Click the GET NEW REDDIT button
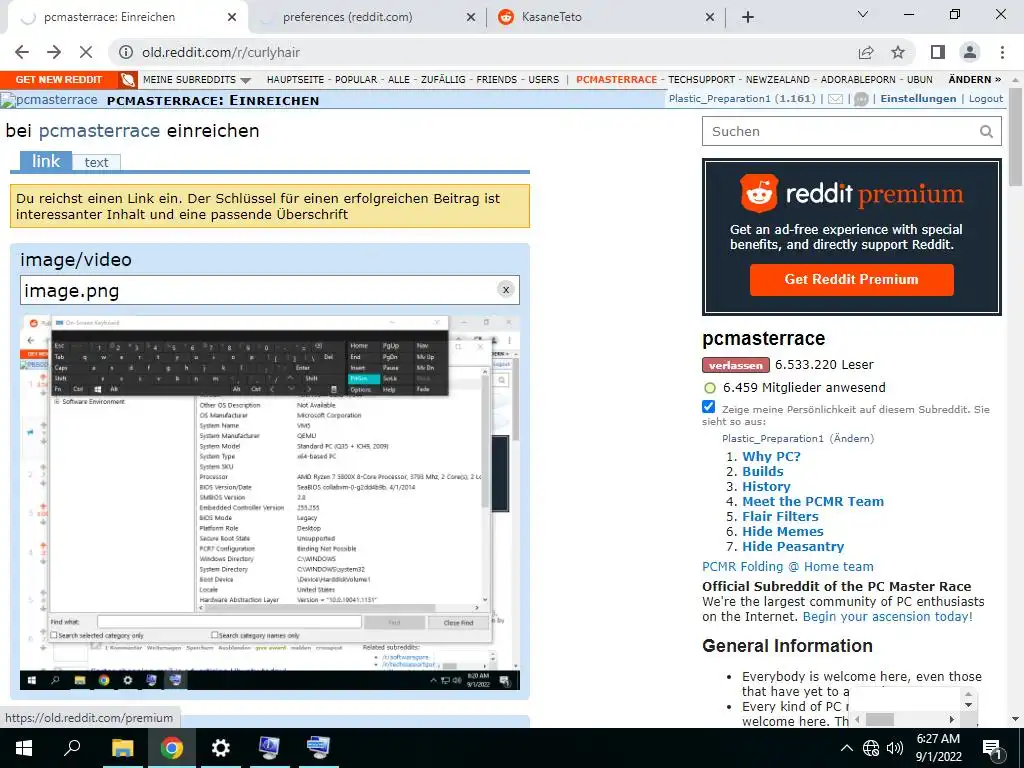 [59, 80]
